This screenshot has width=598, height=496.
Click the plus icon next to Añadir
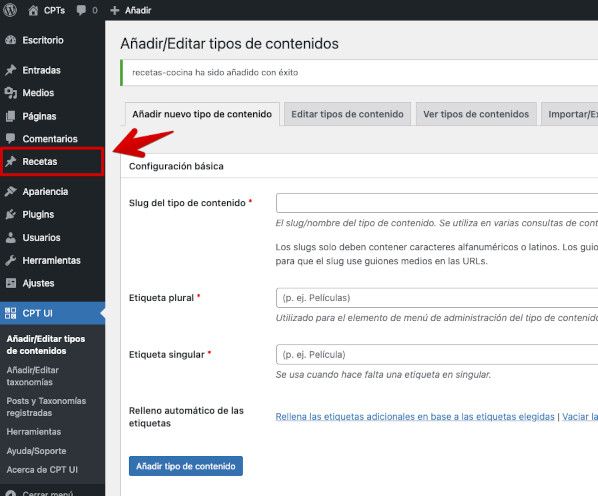(x=114, y=10)
